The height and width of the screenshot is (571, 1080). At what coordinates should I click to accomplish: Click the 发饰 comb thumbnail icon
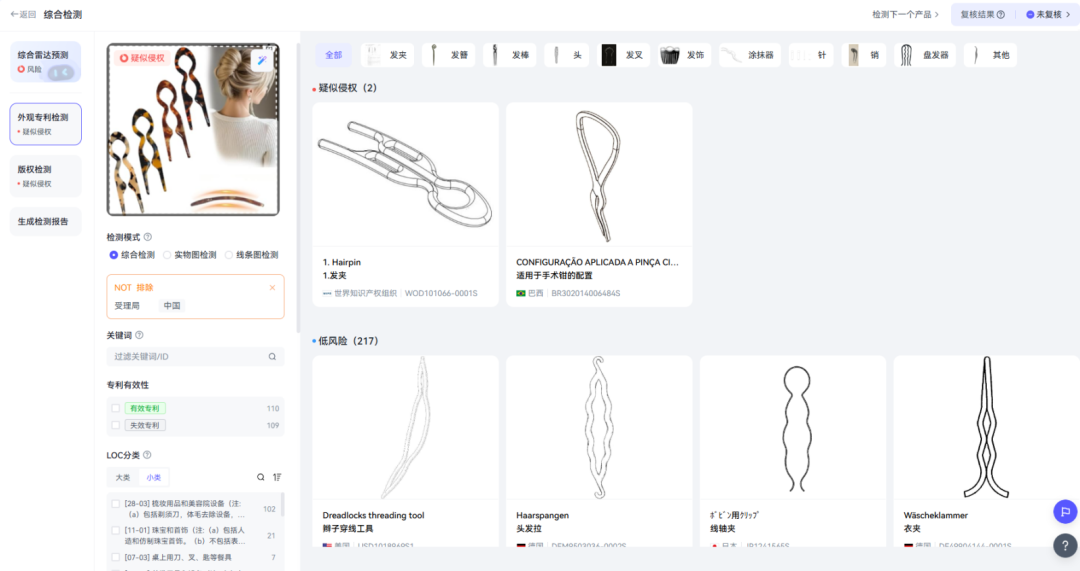[x=669, y=55]
